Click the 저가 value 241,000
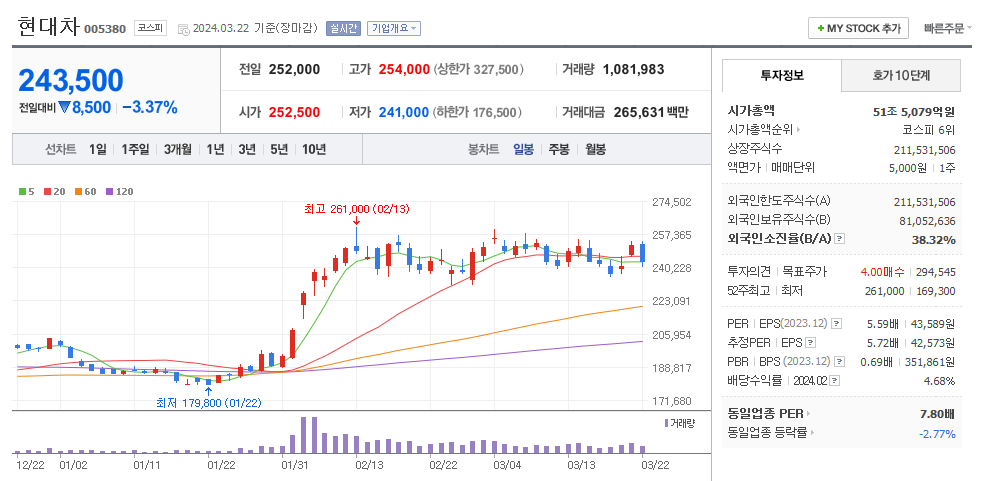This screenshot has width=986, height=481. [404, 113]
